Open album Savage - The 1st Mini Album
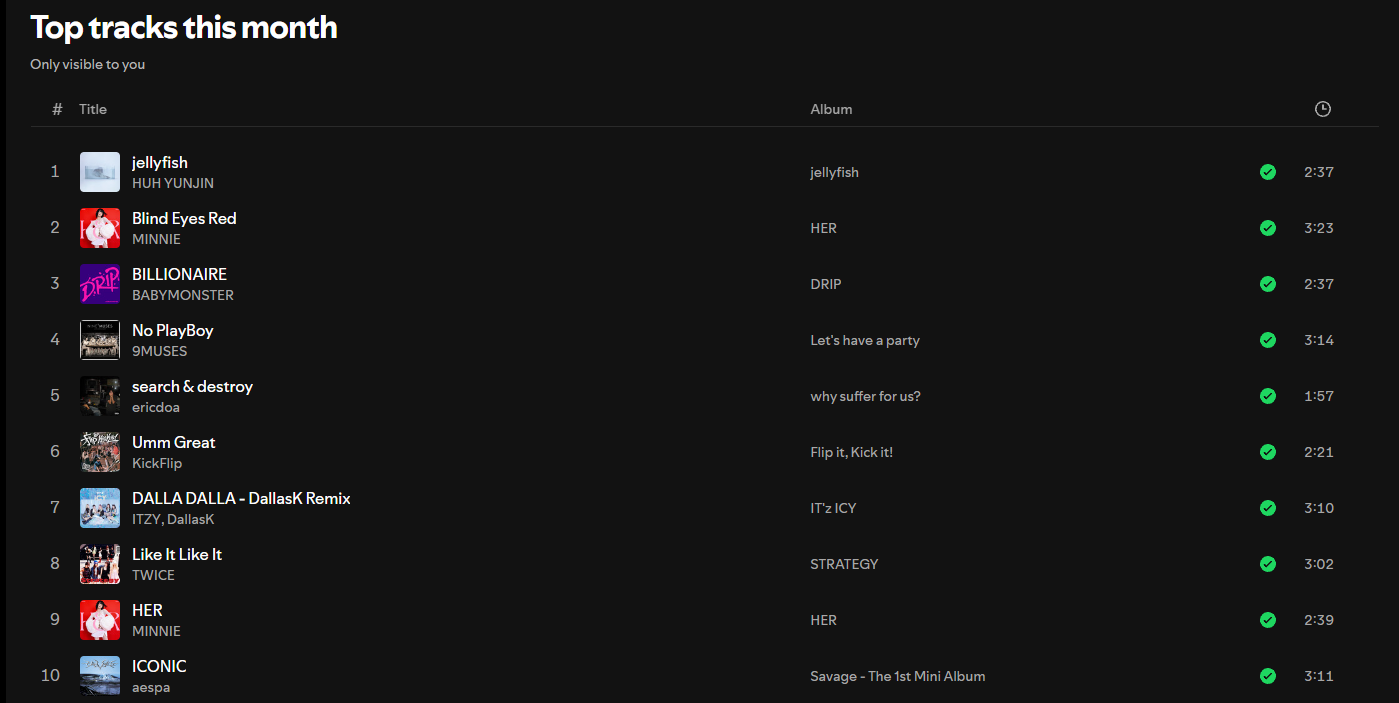Image resolution: width=1399 pixels, height=703 pixels. (897, 676)
